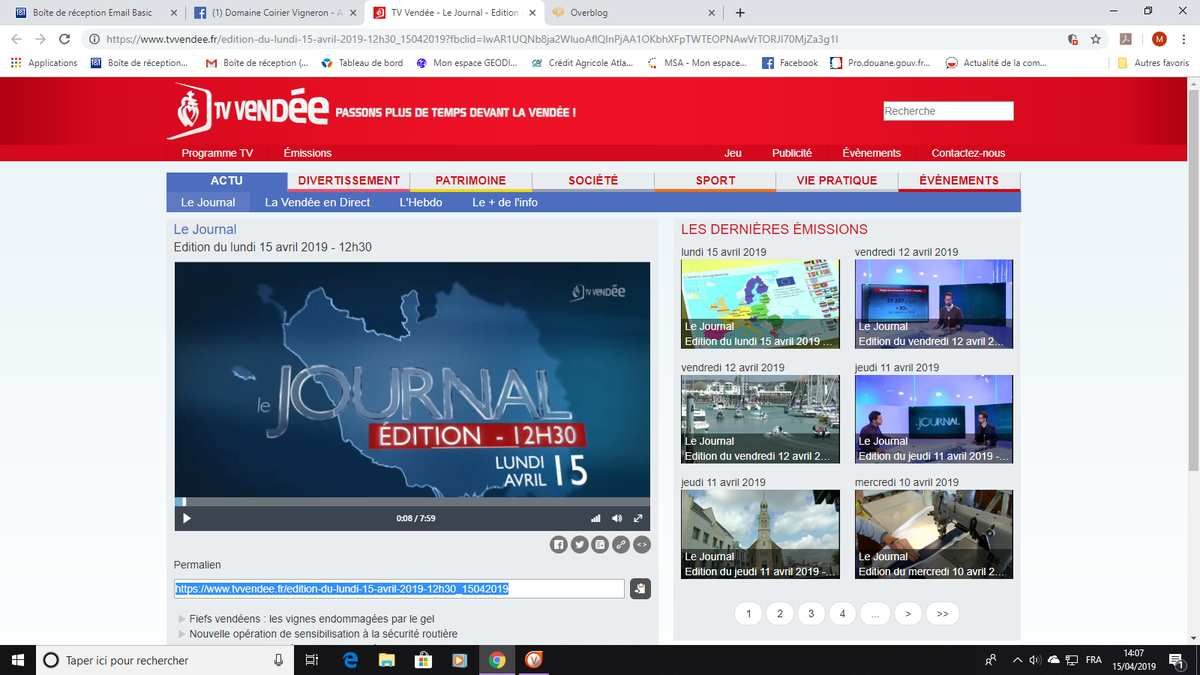
Task: Click the cookie-blocked icon in the address bar
Action: (1072, 39)
